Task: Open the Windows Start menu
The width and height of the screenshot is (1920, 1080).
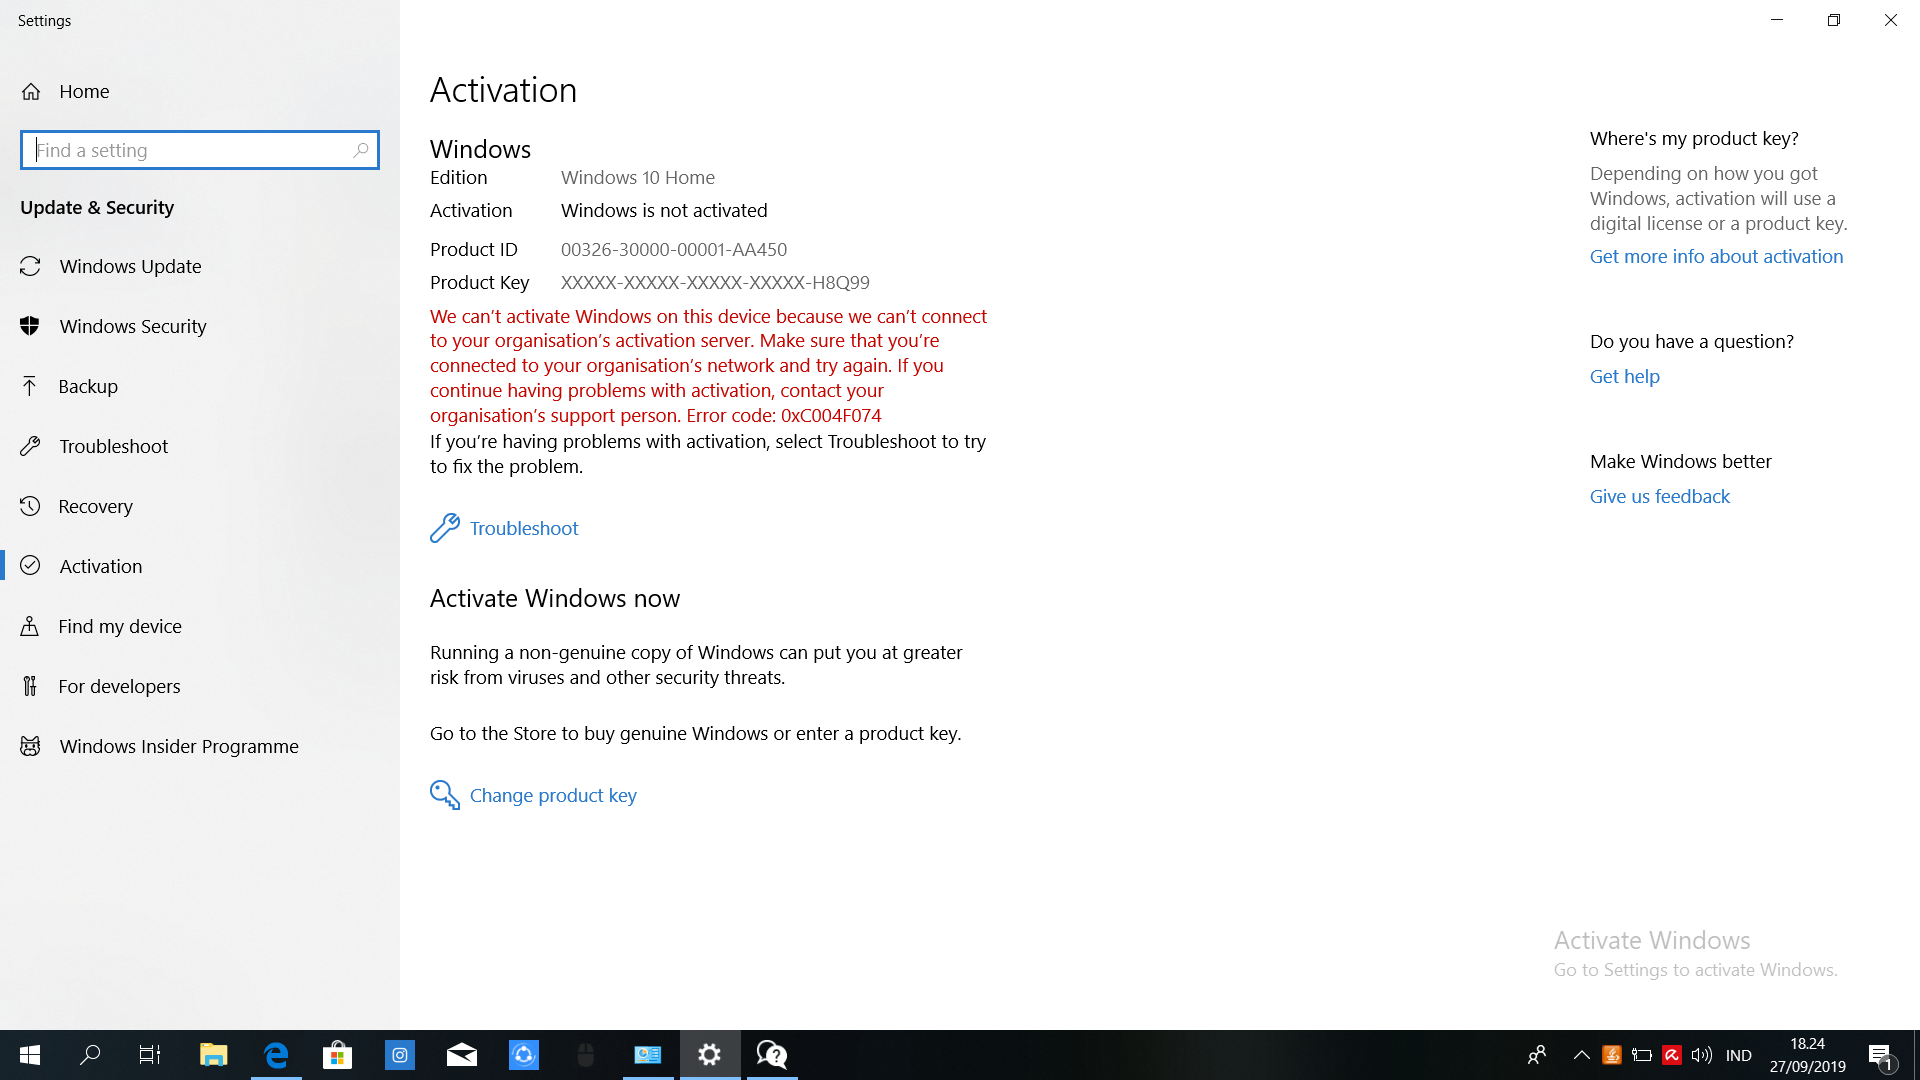Action: 30,1055
